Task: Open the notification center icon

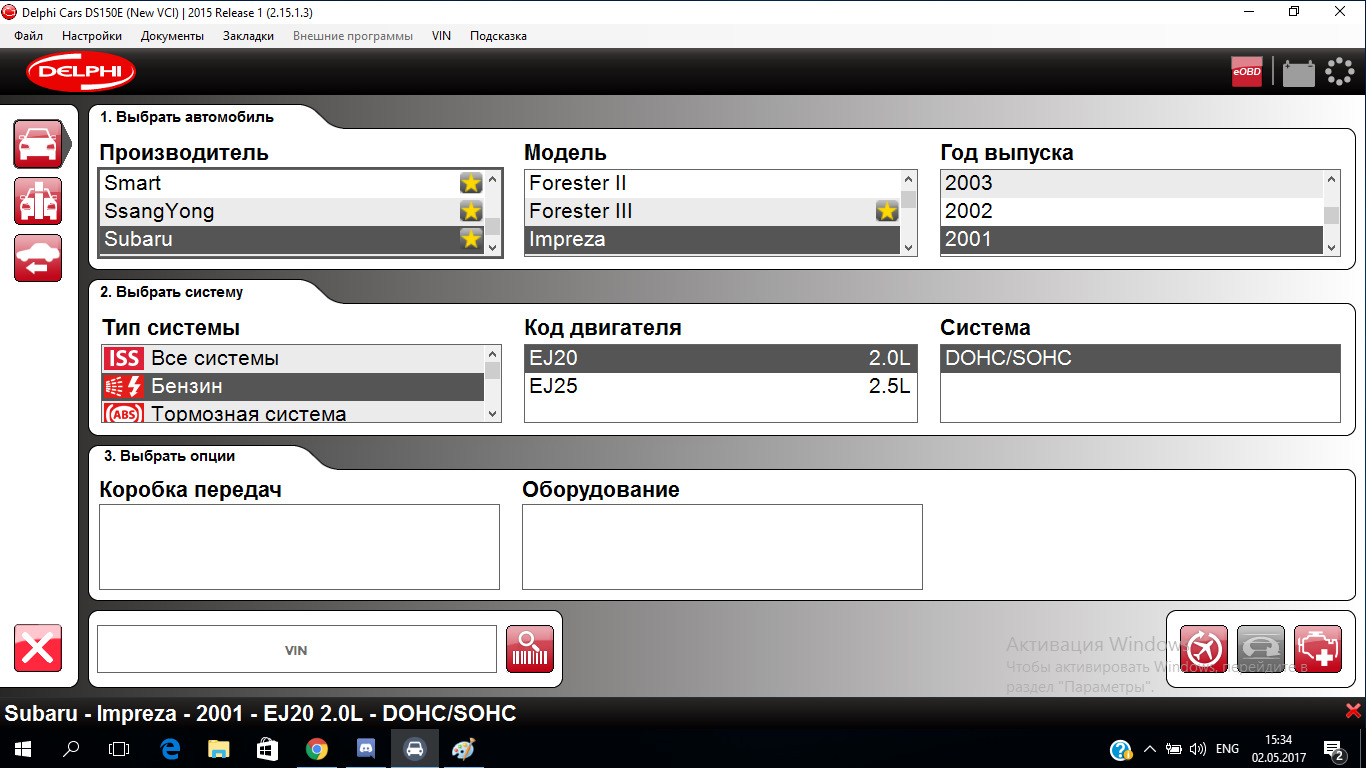Action: tap(1333, 749)
